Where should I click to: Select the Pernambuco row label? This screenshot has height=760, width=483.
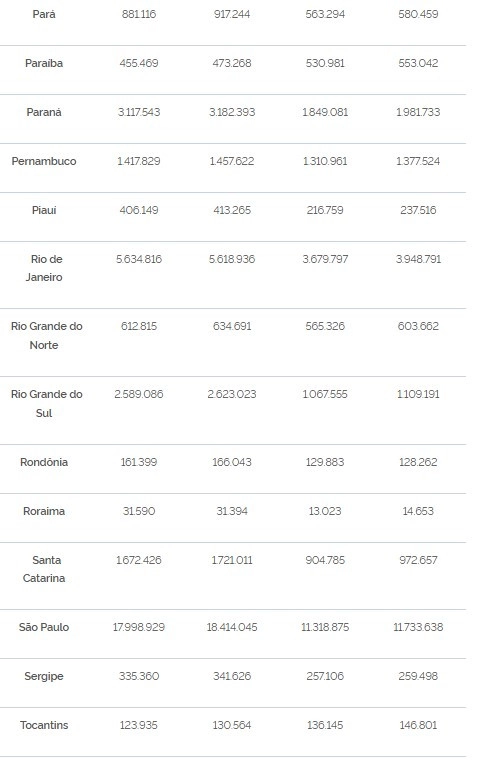pos(44,161)
